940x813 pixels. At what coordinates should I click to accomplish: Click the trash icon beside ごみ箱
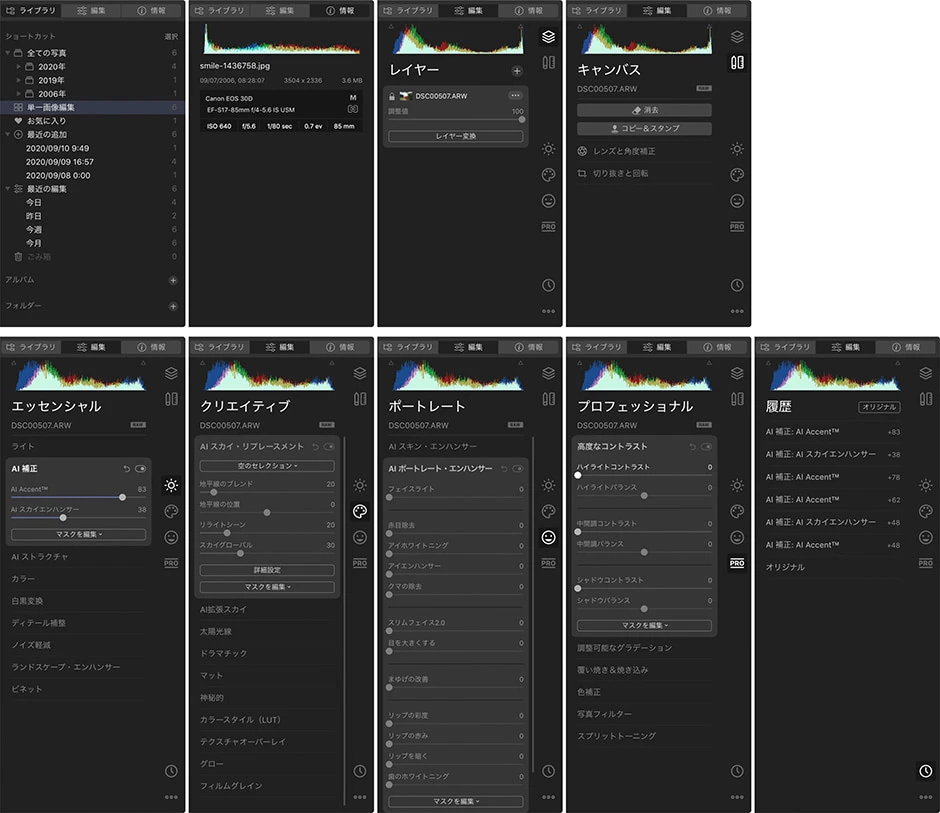(x=18, y=257)
